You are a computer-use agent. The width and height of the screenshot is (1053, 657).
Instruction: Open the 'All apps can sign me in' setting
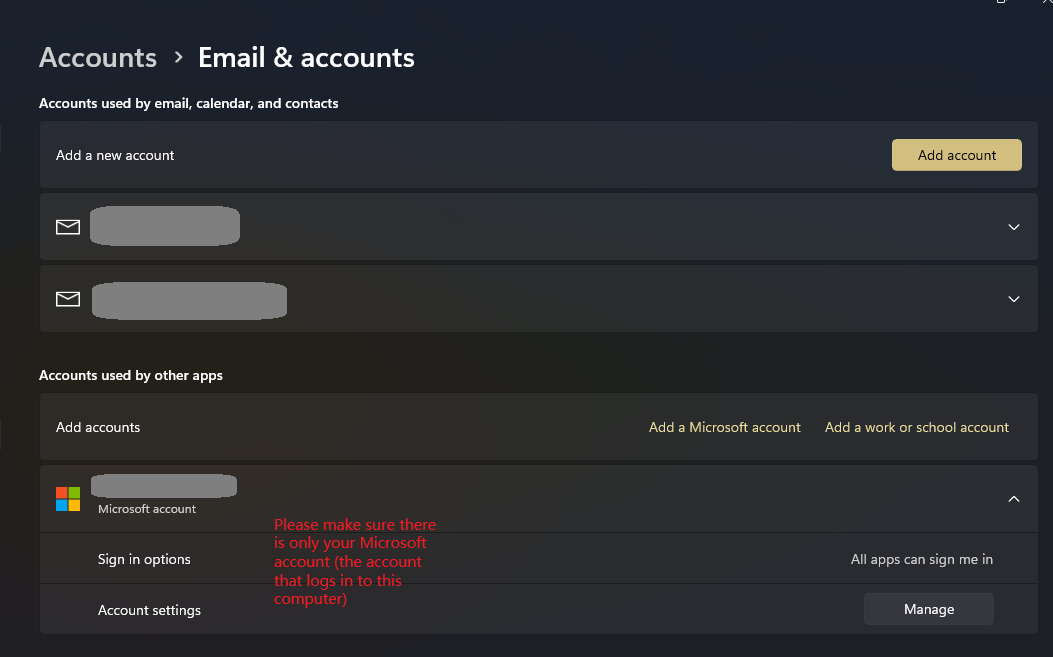tap(921, 559)
